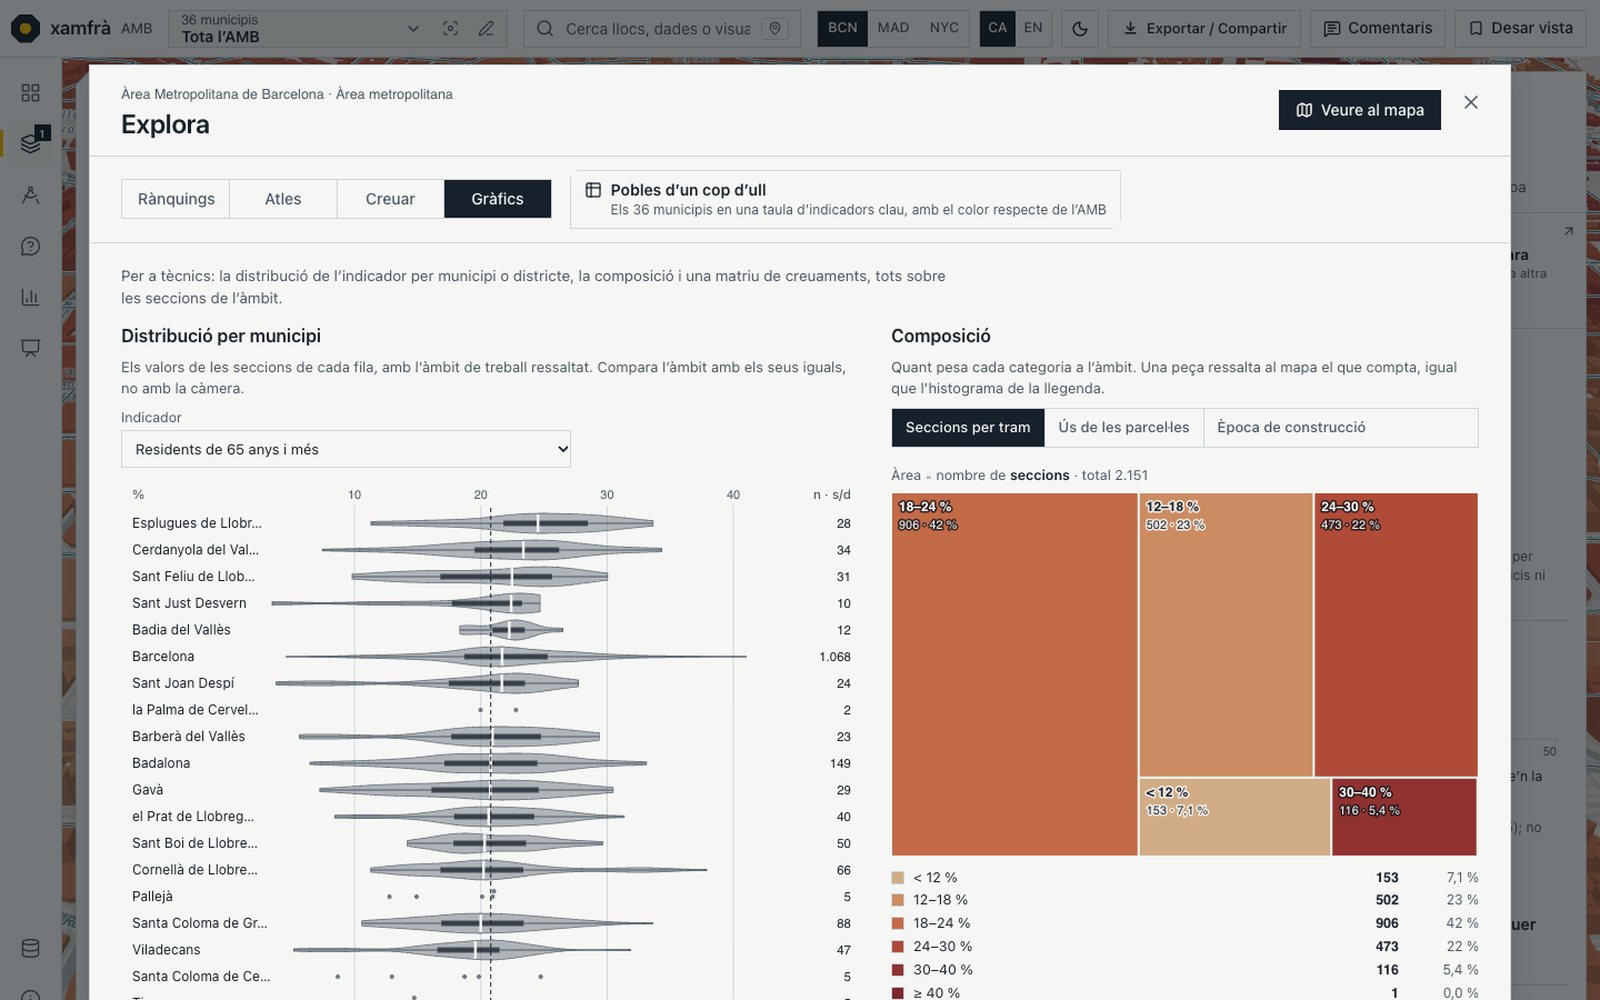Open the dashboard grid icon in sidebar
1600x1000 pixels.
30,93
